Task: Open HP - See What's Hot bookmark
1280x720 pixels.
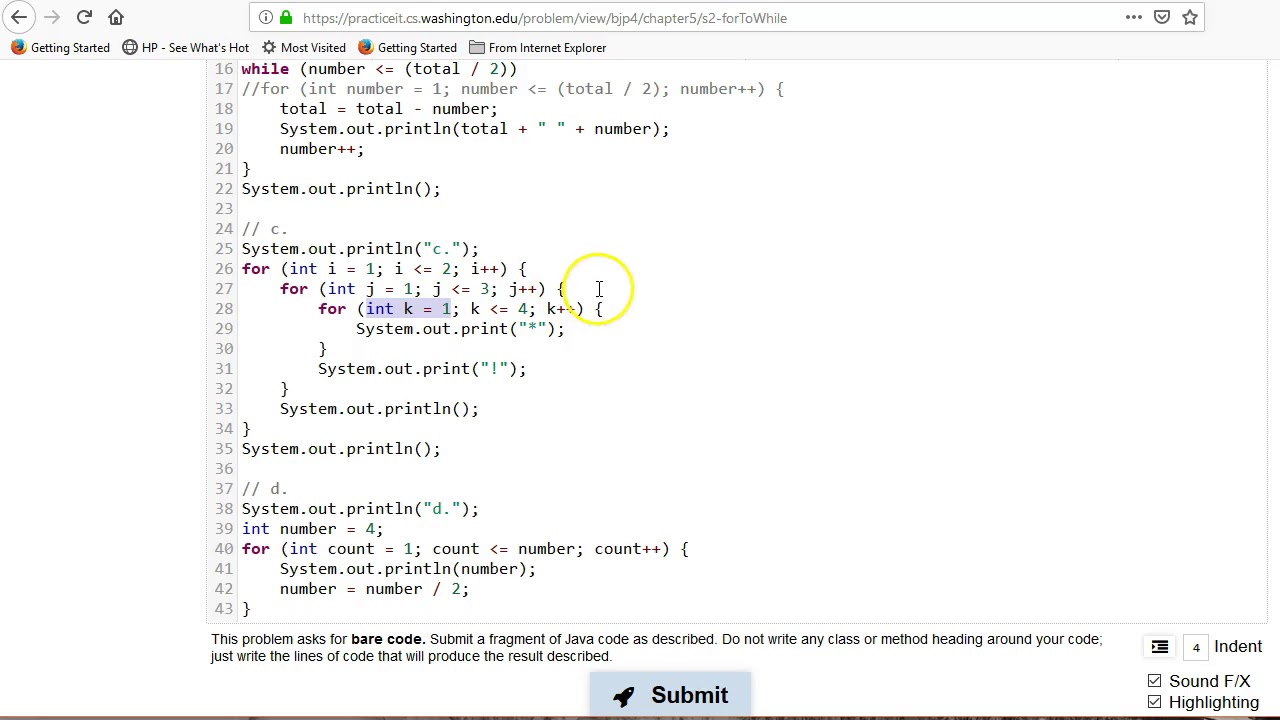Action: [x=186, y=47]
